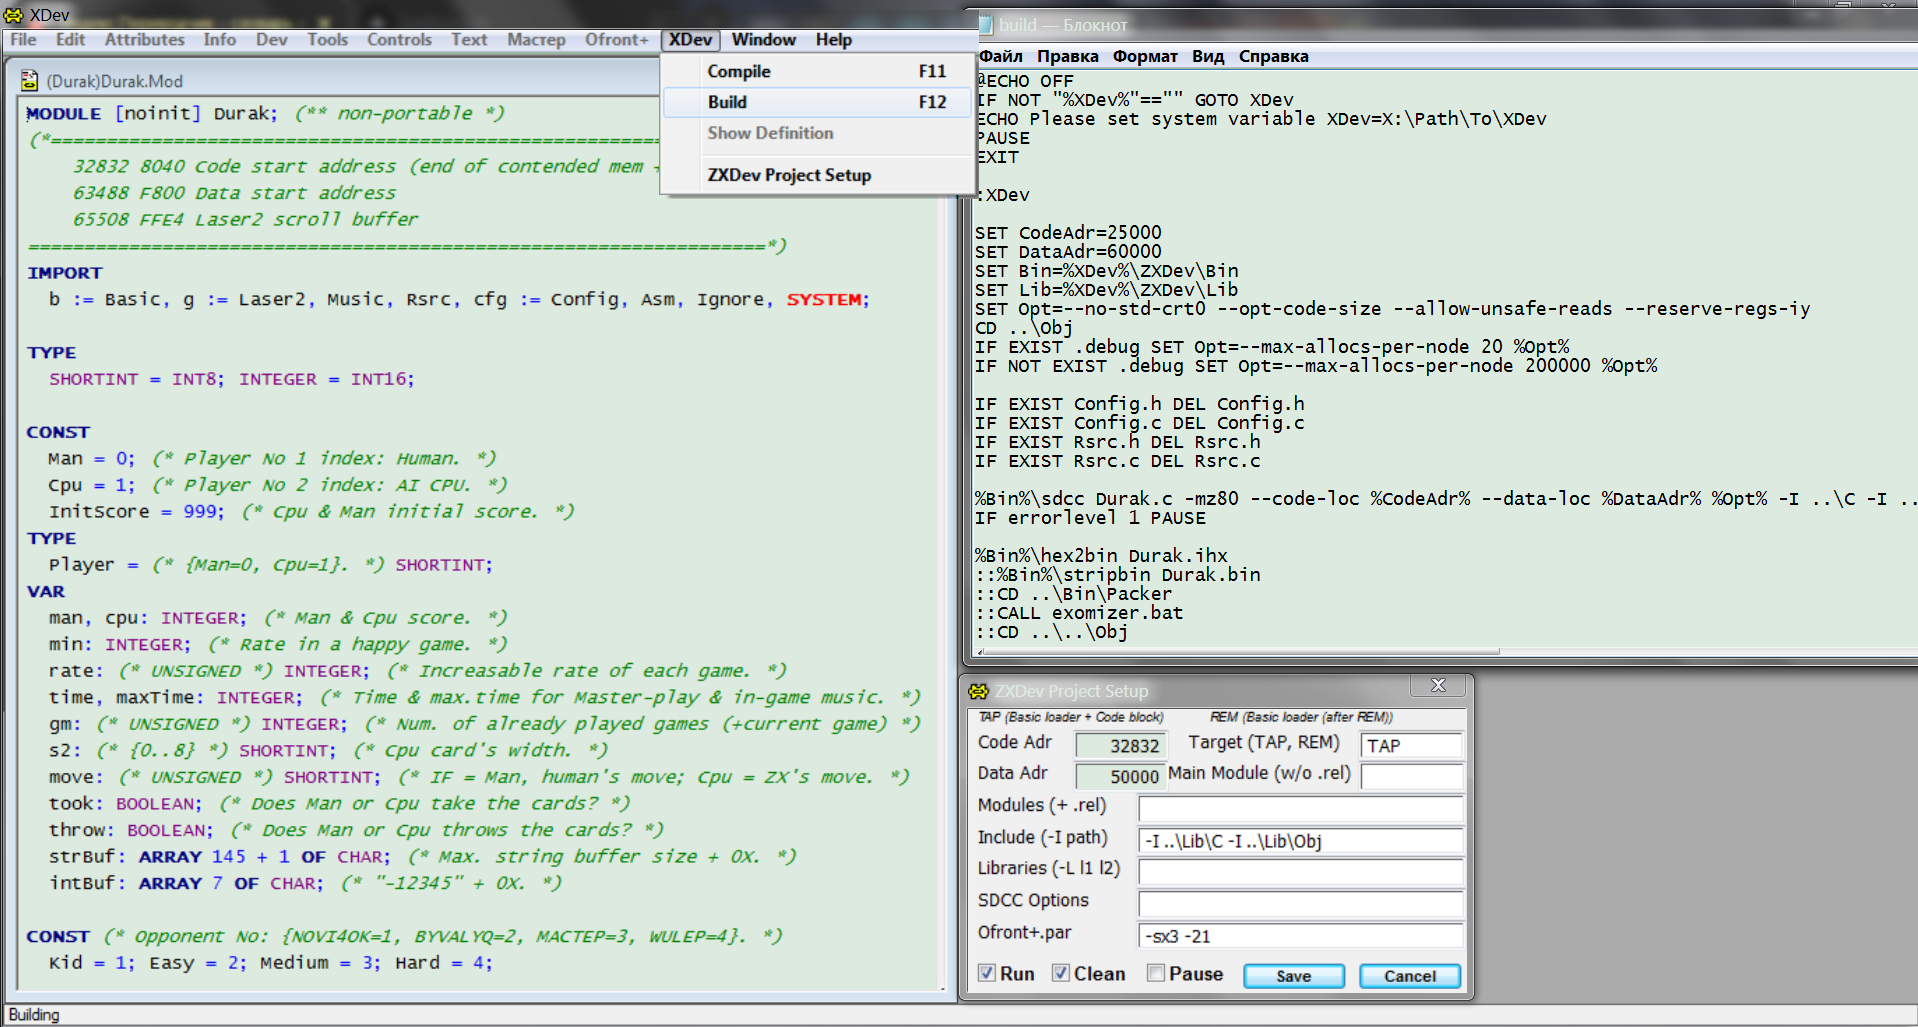Click the Notepad build window icon

(x=985, y=25)
